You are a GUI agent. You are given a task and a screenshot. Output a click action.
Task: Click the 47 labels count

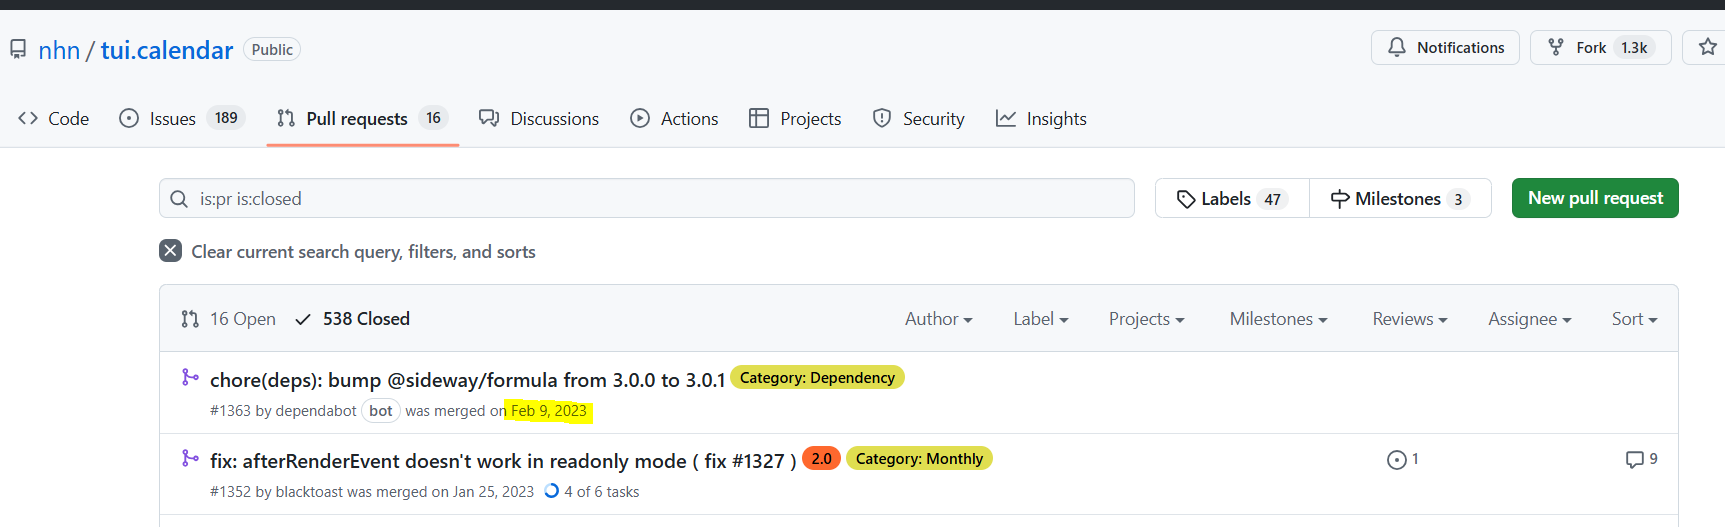click(x=1272, y=199)
